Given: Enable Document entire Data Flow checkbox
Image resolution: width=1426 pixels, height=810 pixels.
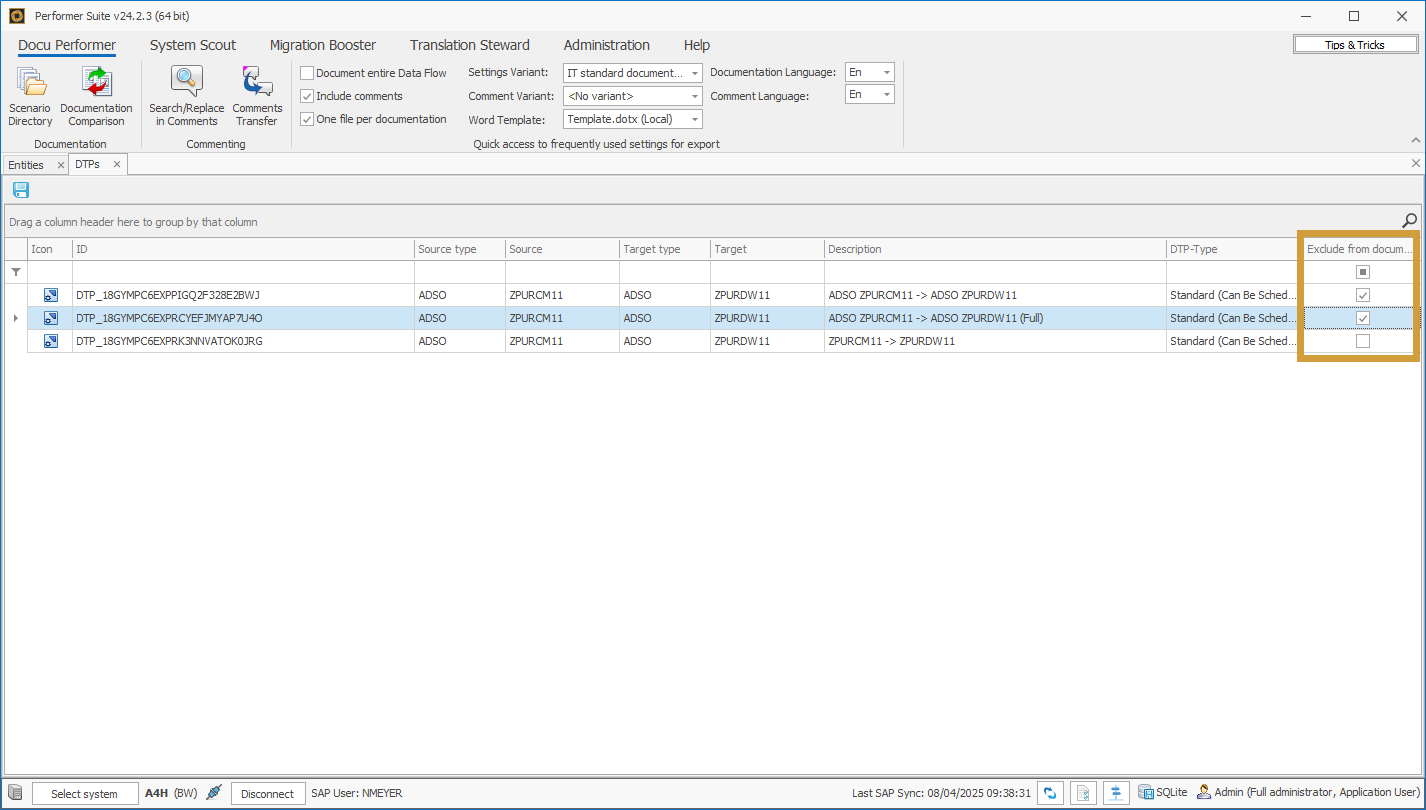Looking at the screenshot, I should [x=308, y=73].
